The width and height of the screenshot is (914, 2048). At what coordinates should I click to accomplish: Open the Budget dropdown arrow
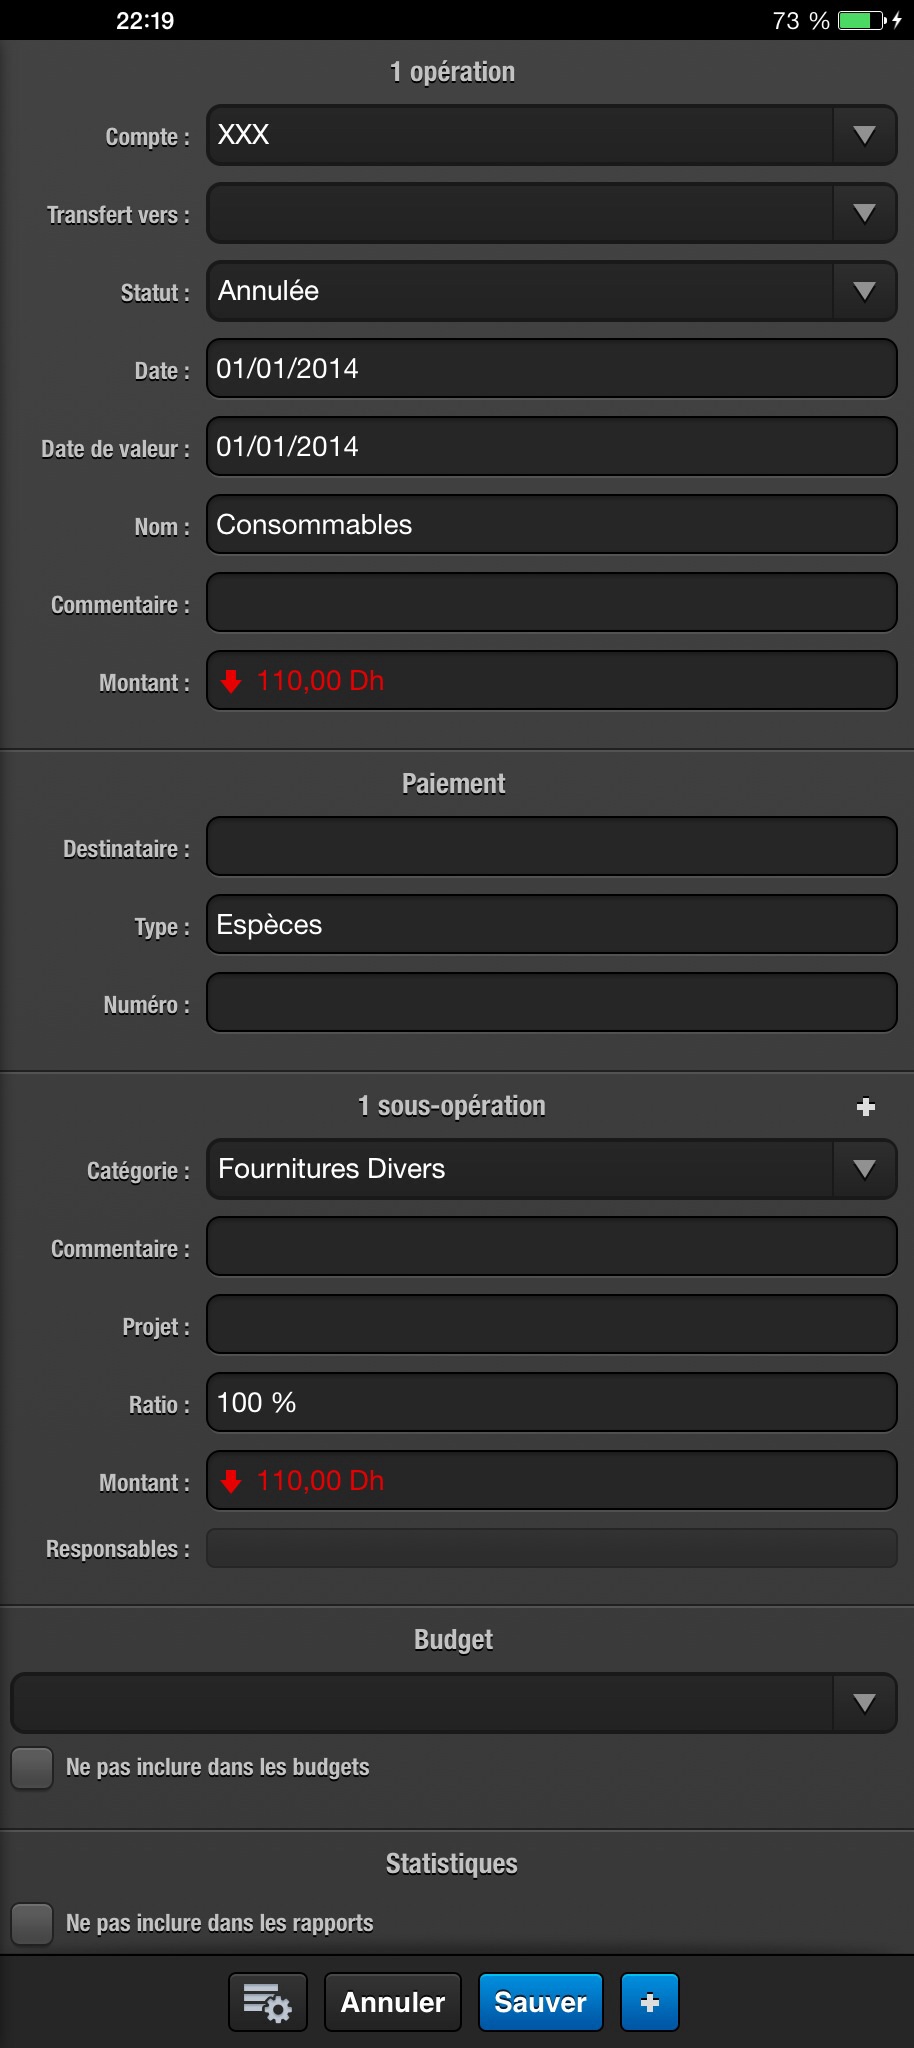[864, 1703]
